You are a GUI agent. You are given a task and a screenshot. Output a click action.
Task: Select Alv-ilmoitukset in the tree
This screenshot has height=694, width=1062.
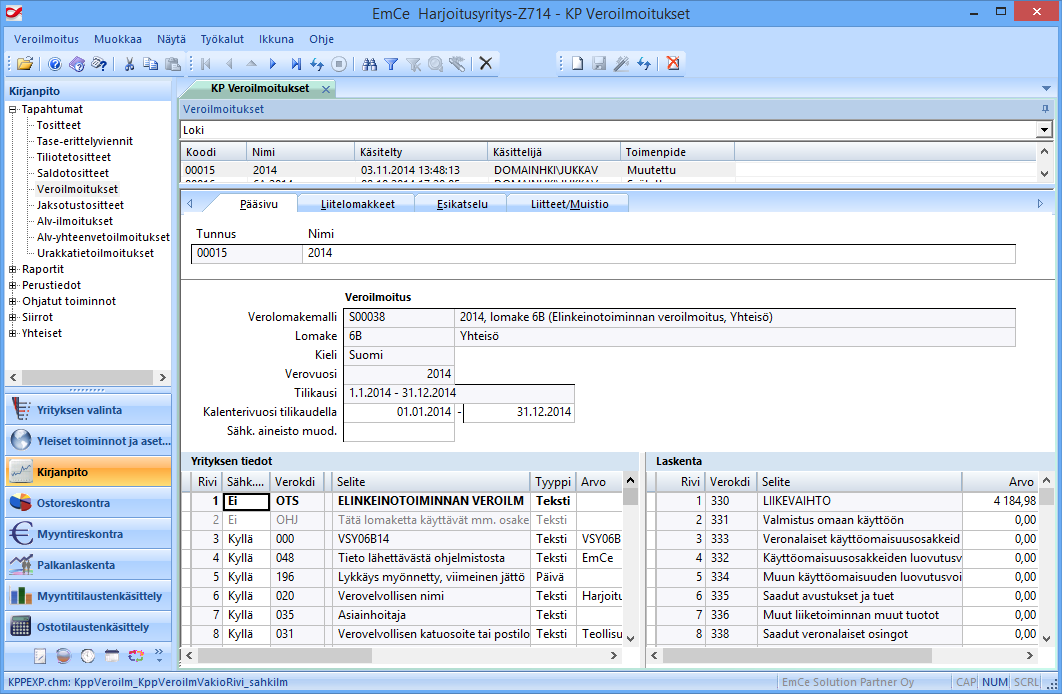[75, 221]
